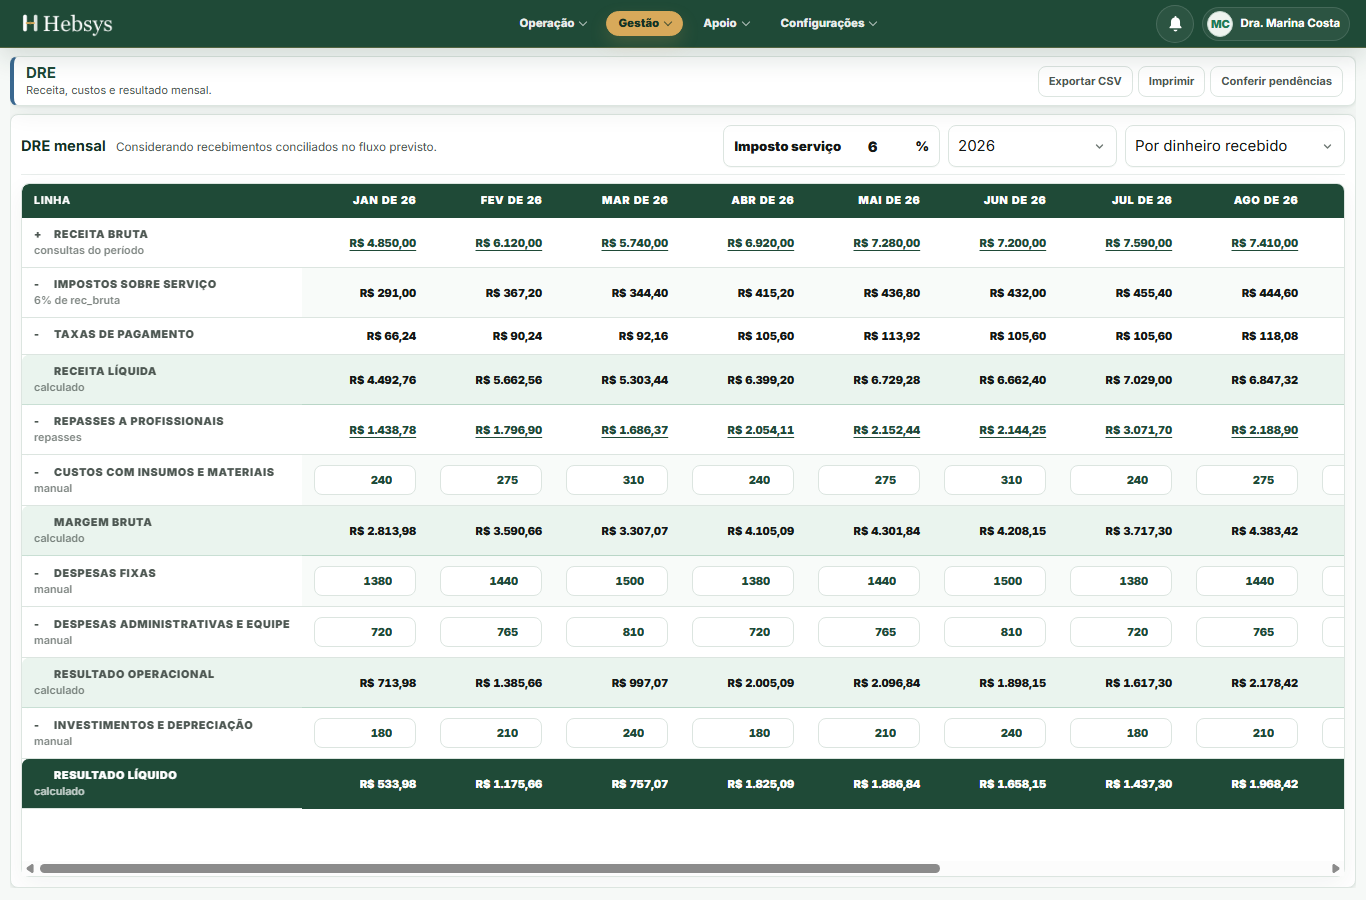Click Exportar CSV button
The height and width of the screenshot is (900, 1366).
point(1085,81)
